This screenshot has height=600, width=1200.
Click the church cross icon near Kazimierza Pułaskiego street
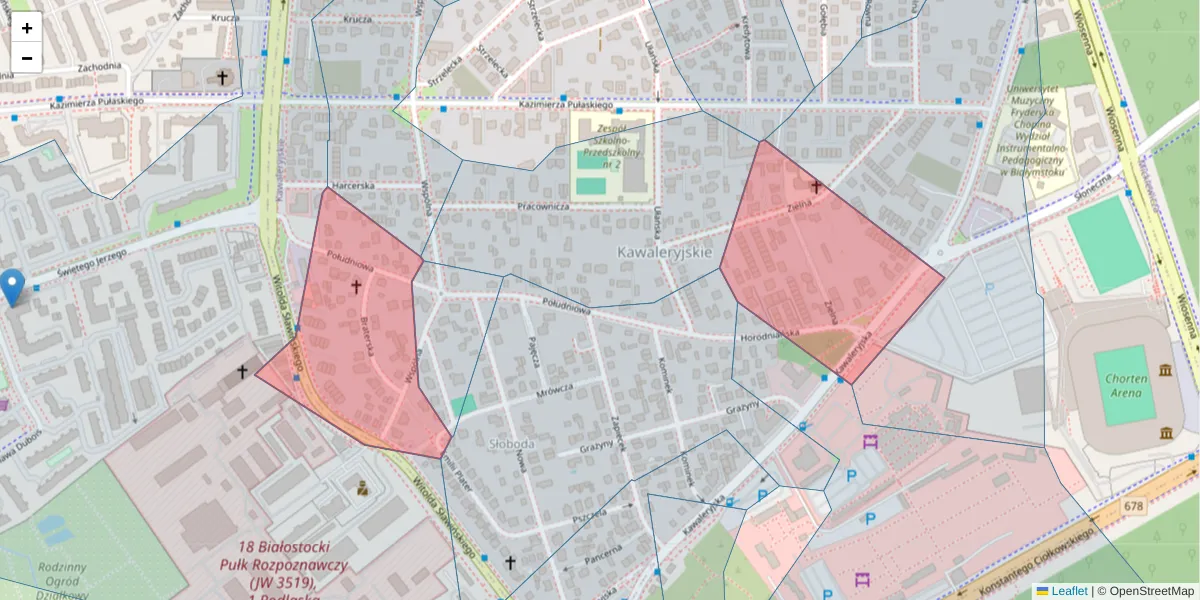point(221,76)
